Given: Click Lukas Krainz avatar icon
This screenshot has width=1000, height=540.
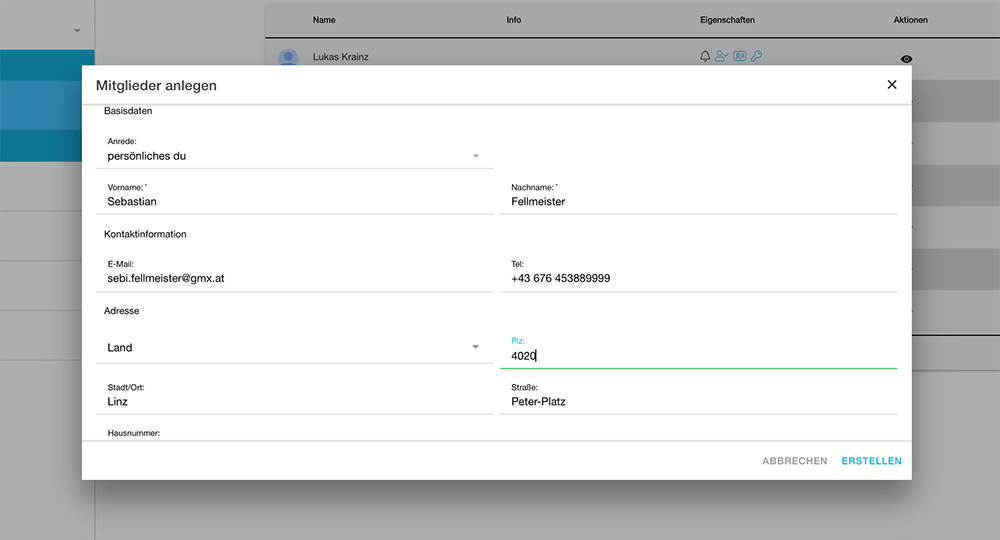Looking at the screenshot, I should pyautogui.click(x=288, y=57).
